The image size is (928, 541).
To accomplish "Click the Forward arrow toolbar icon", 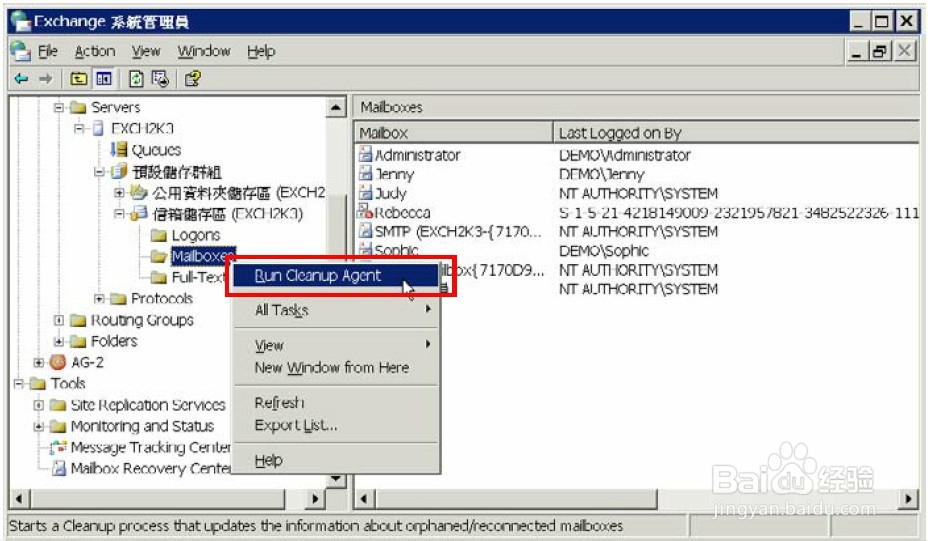I will [46, 78].
